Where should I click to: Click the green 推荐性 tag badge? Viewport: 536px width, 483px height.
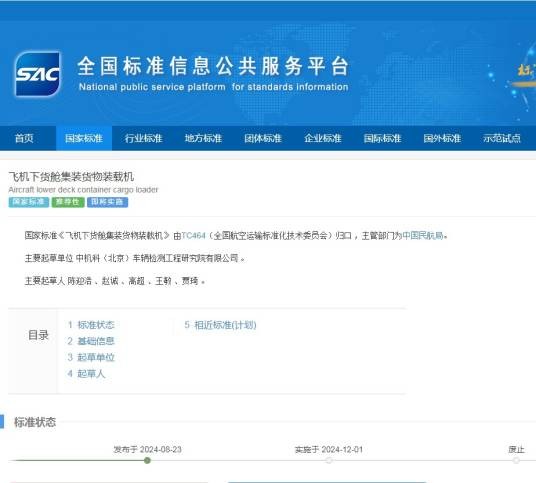click(x=68, y=202)
